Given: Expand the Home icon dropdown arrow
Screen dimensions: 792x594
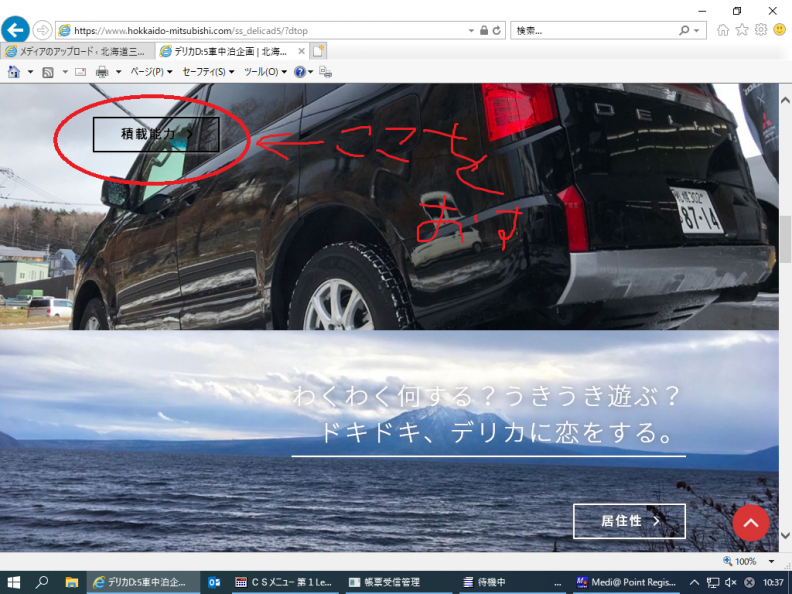Looking at the screenshot, I should (x=30, y=72).
